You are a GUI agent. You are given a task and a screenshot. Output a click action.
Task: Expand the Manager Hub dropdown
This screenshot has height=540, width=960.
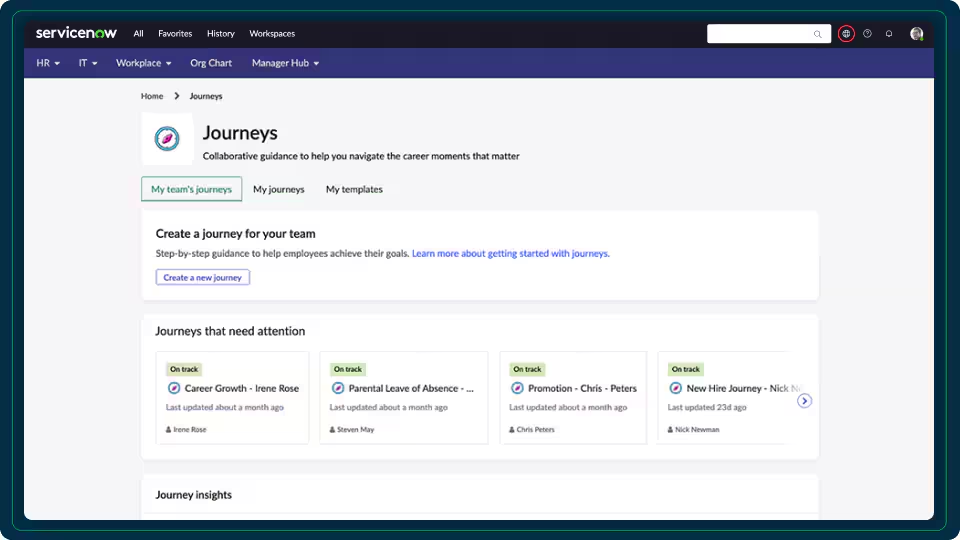[x=285, y=63]
